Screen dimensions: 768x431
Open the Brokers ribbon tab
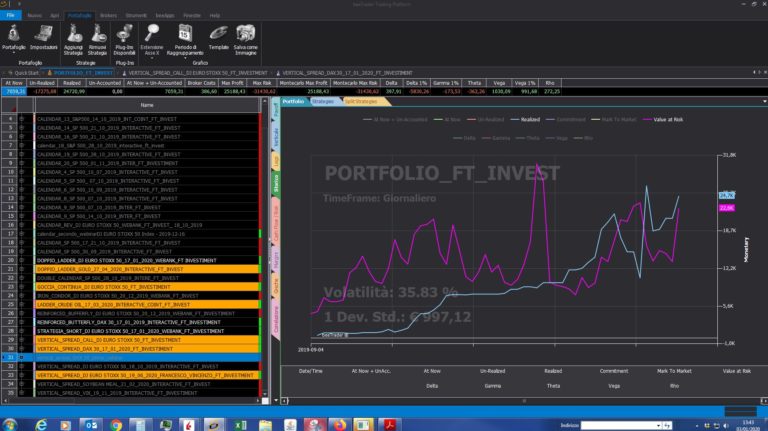point(108,15)
